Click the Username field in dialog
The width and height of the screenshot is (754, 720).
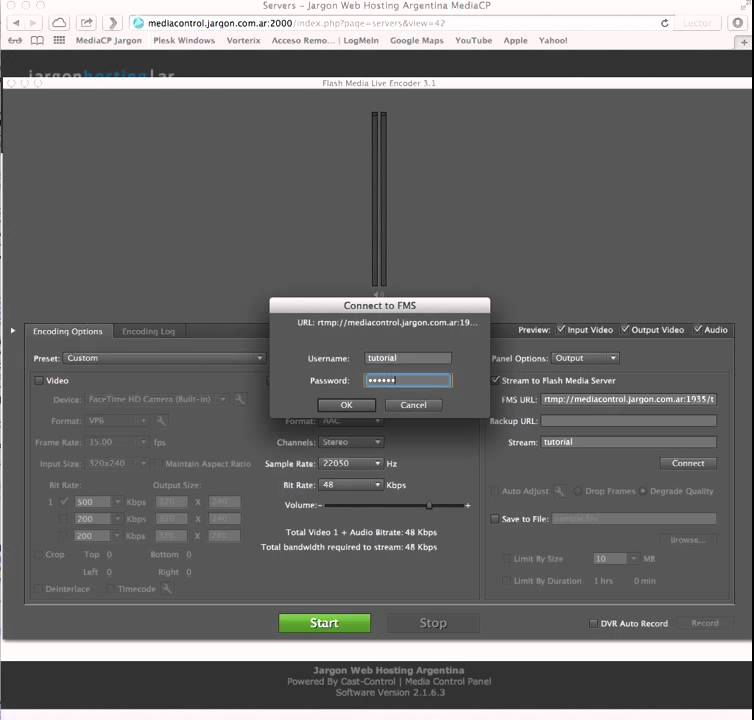tap(408, 358)
